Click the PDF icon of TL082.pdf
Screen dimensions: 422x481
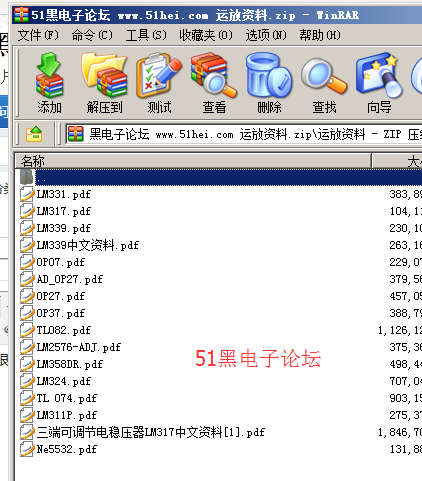[x=27, y=330]
